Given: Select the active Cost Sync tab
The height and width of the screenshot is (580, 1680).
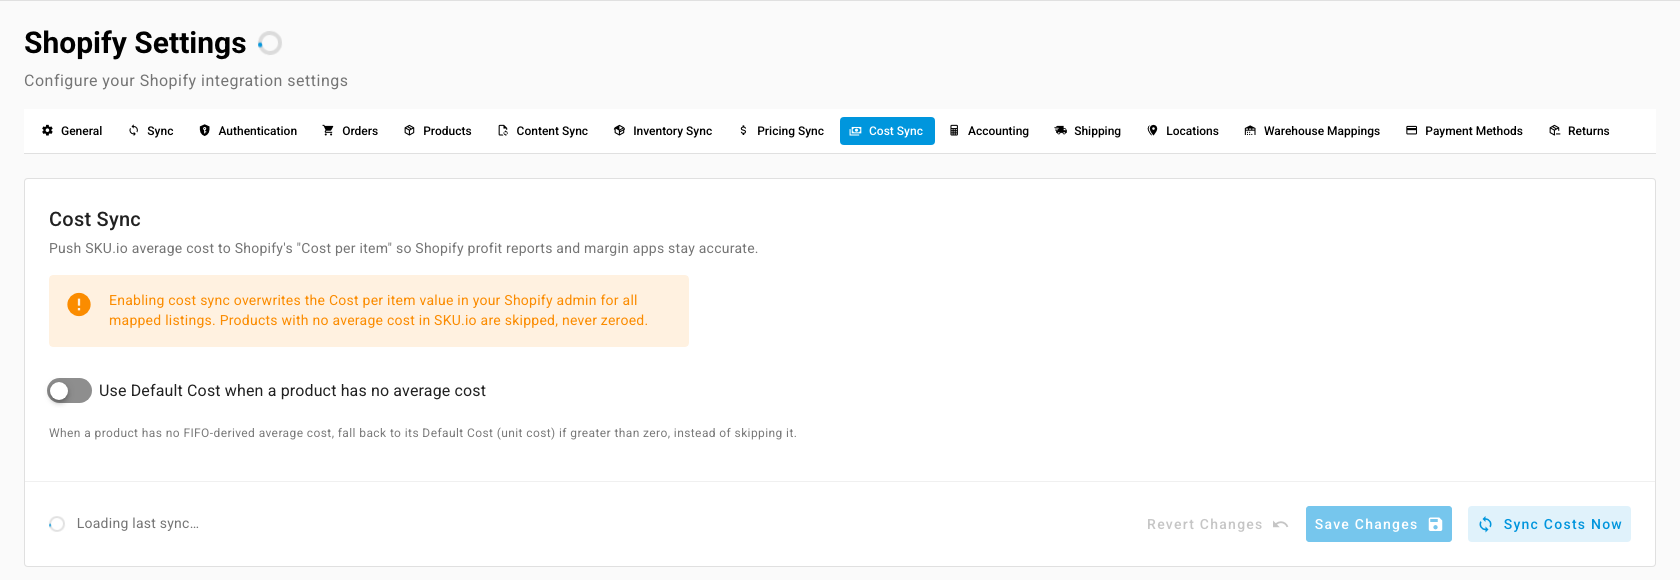Looking at the screenshot, I should point(887,131).
